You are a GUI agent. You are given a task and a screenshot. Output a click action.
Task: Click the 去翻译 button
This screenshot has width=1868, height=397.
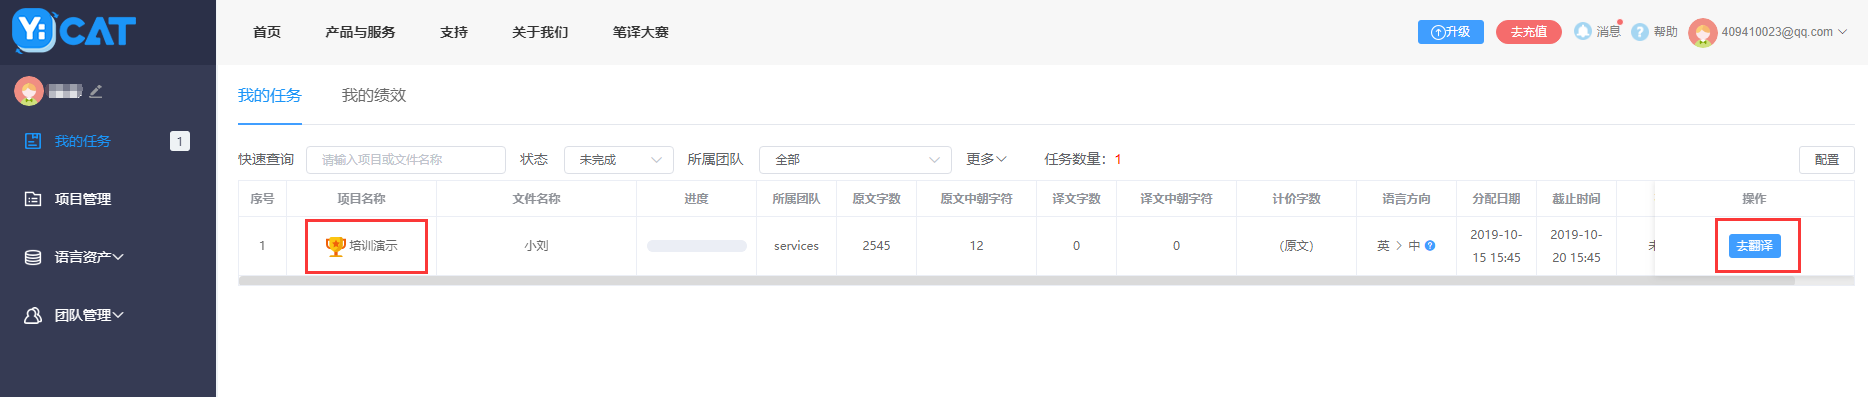pos(1755,245)
